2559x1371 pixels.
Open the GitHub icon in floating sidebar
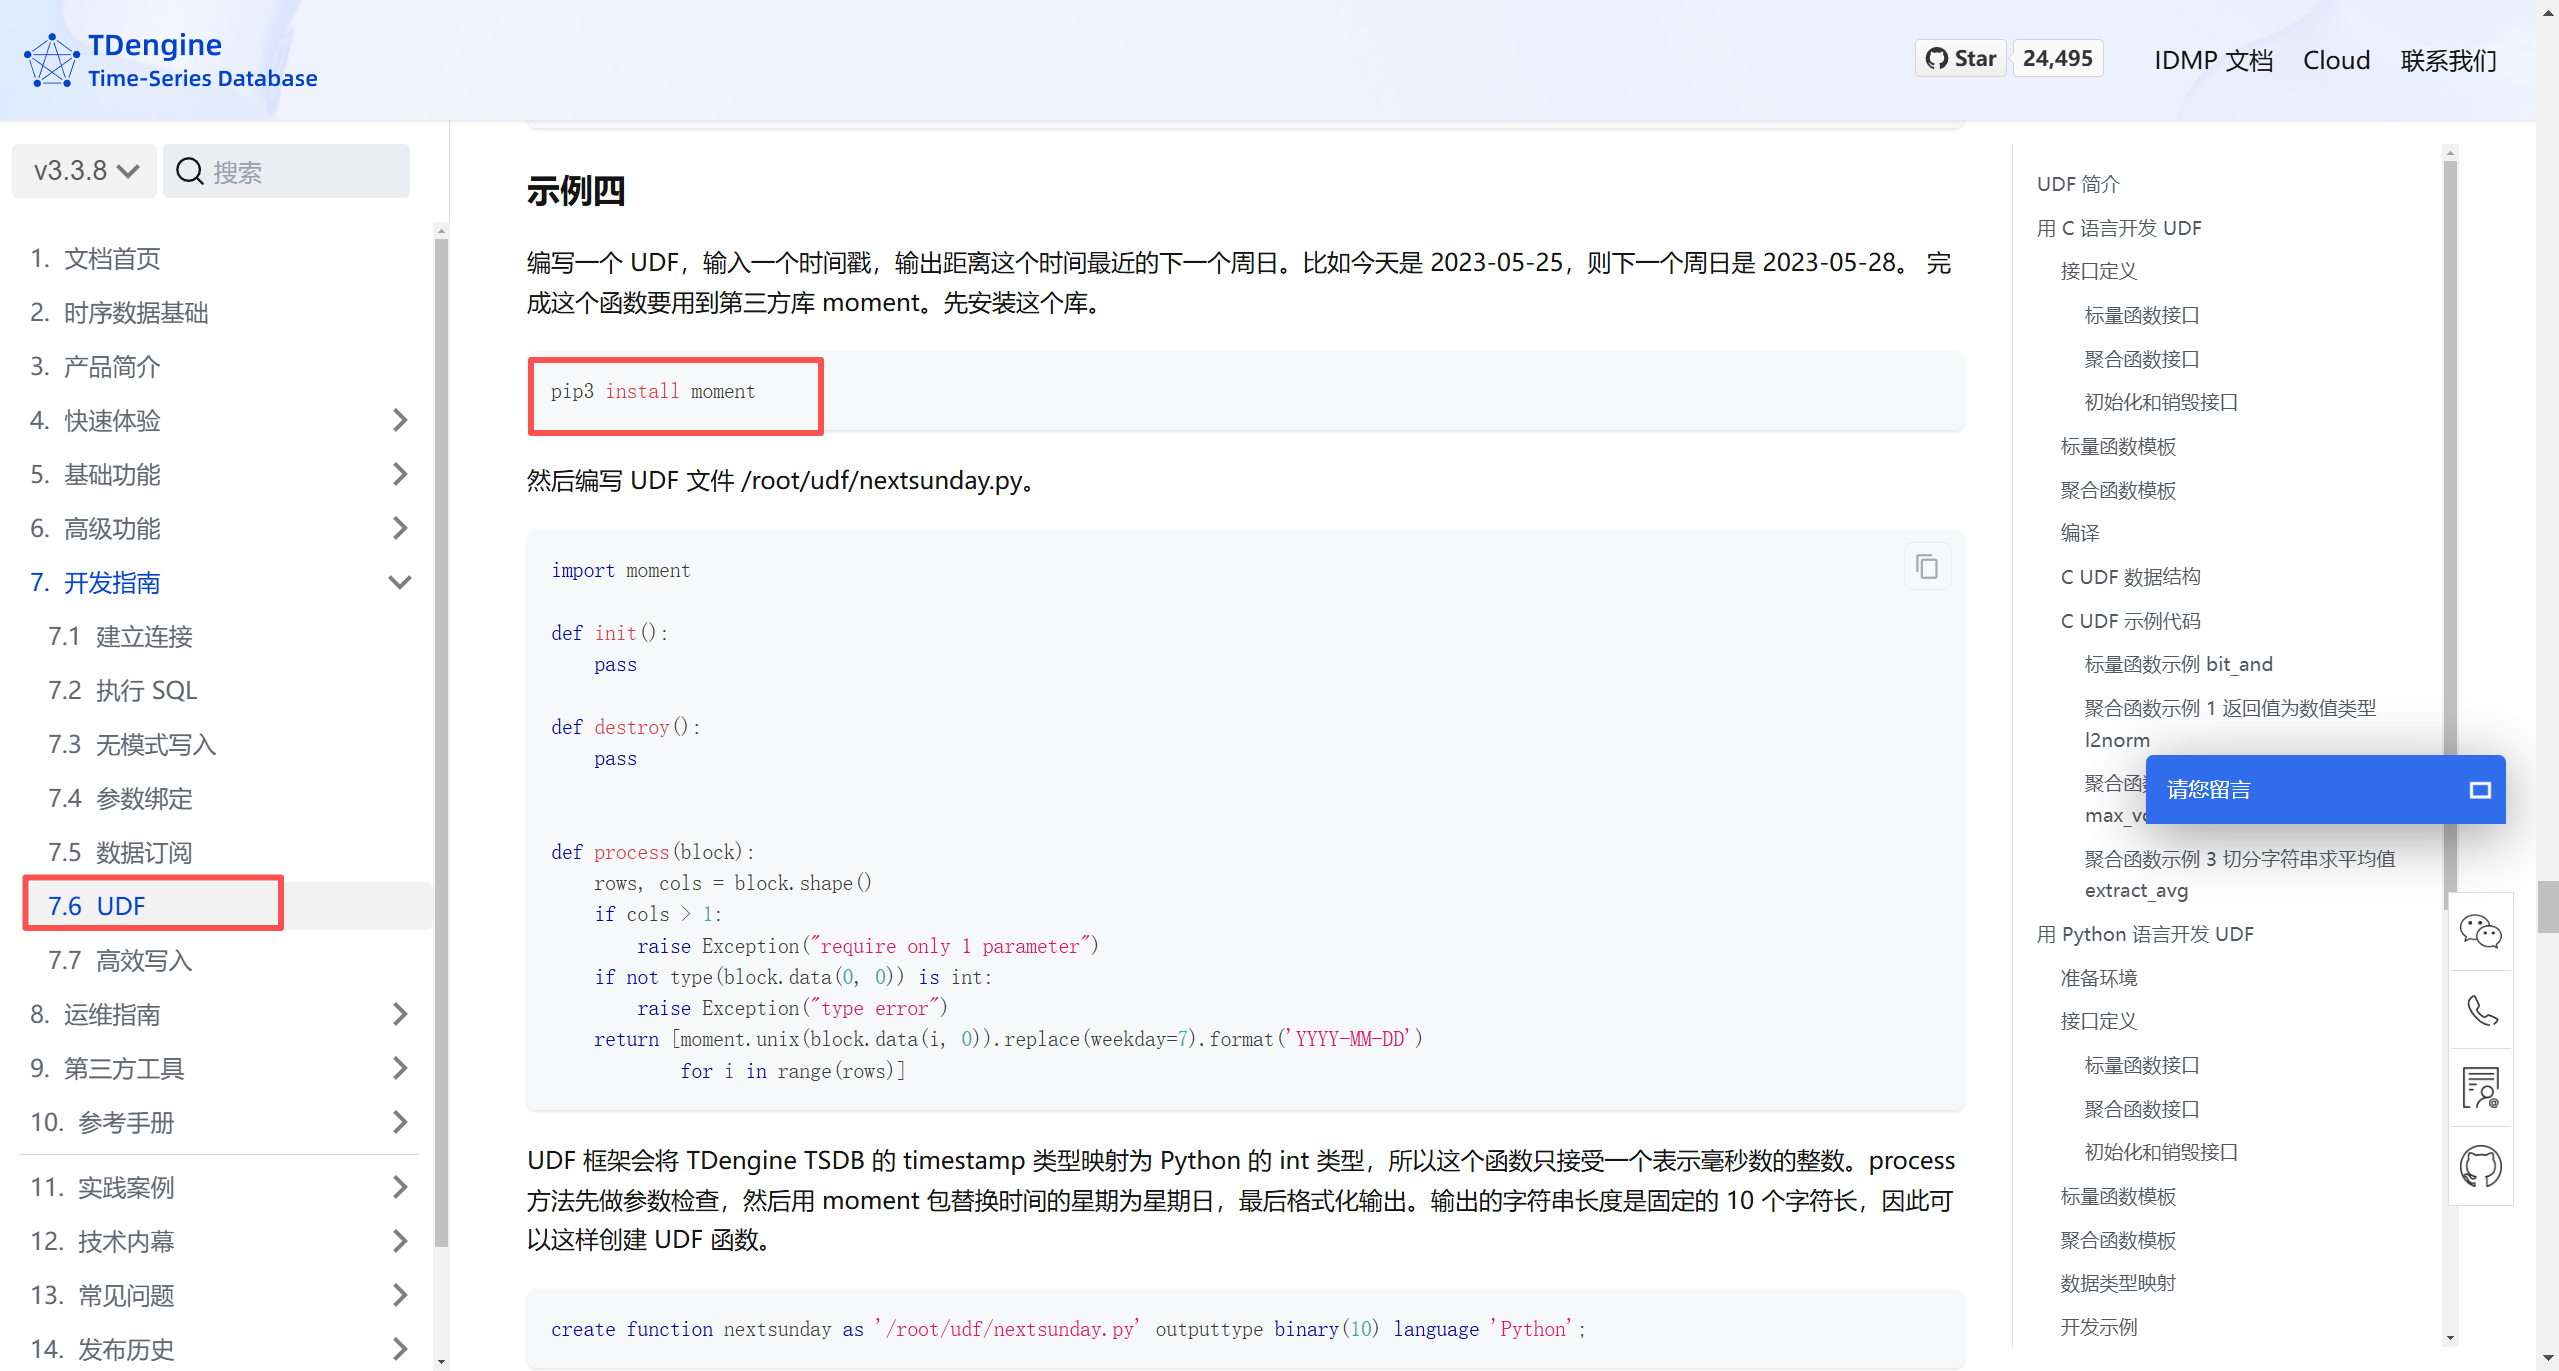(2480, 1166)
